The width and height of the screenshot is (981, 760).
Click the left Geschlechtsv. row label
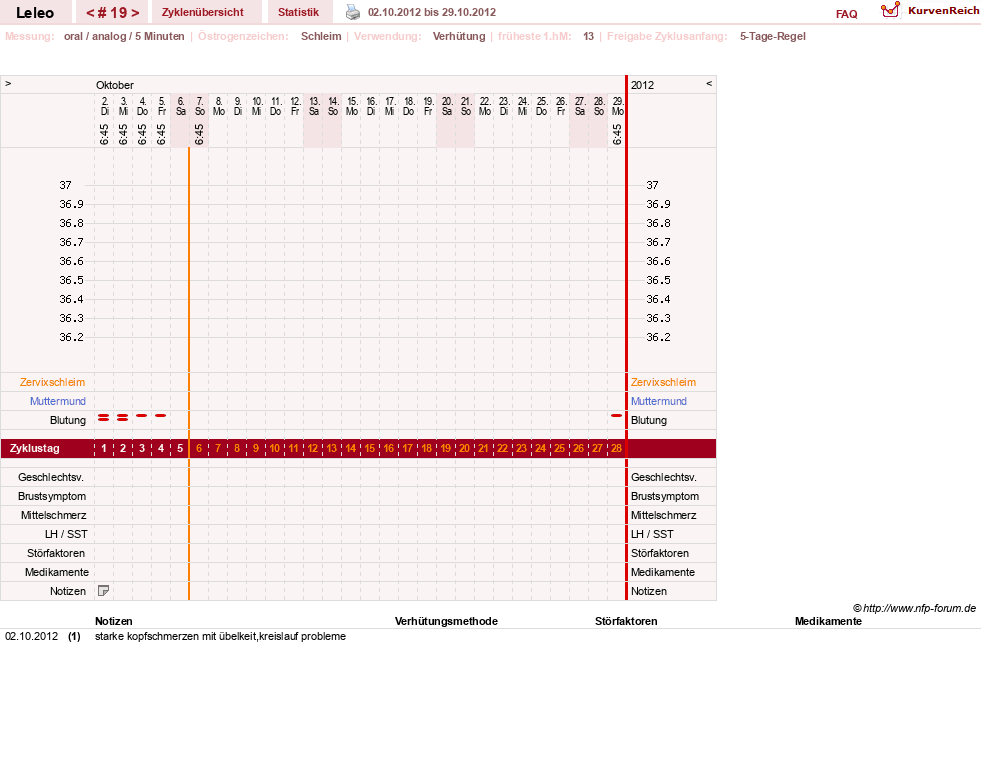(x=51, y=477)
